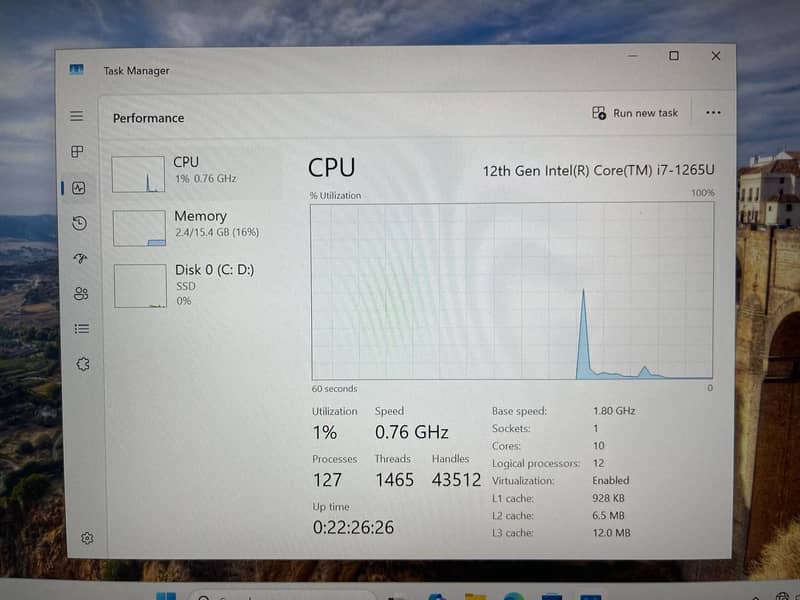Click the 60 seconds graph label
This screenshot has height=600, width=800.
point(334,389)
